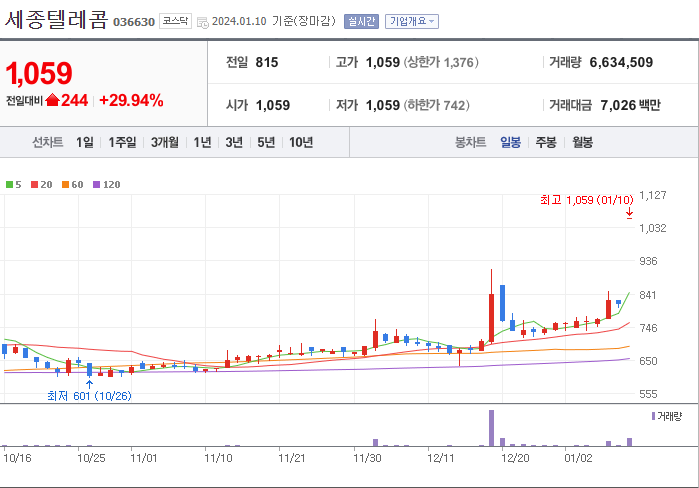Select the 3년 line chart period
Viewport: 699px width, 488px height.
click(234, 143)
